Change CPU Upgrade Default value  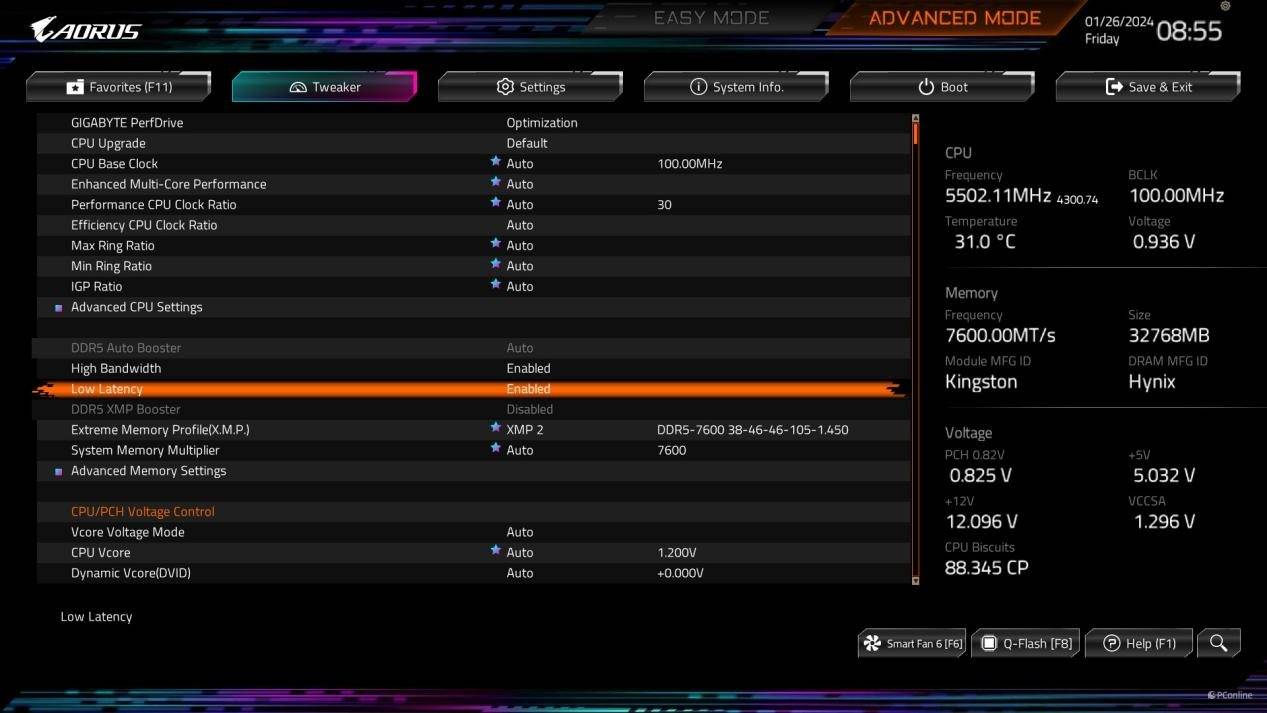pyautogui.click(x=527, y=143)
